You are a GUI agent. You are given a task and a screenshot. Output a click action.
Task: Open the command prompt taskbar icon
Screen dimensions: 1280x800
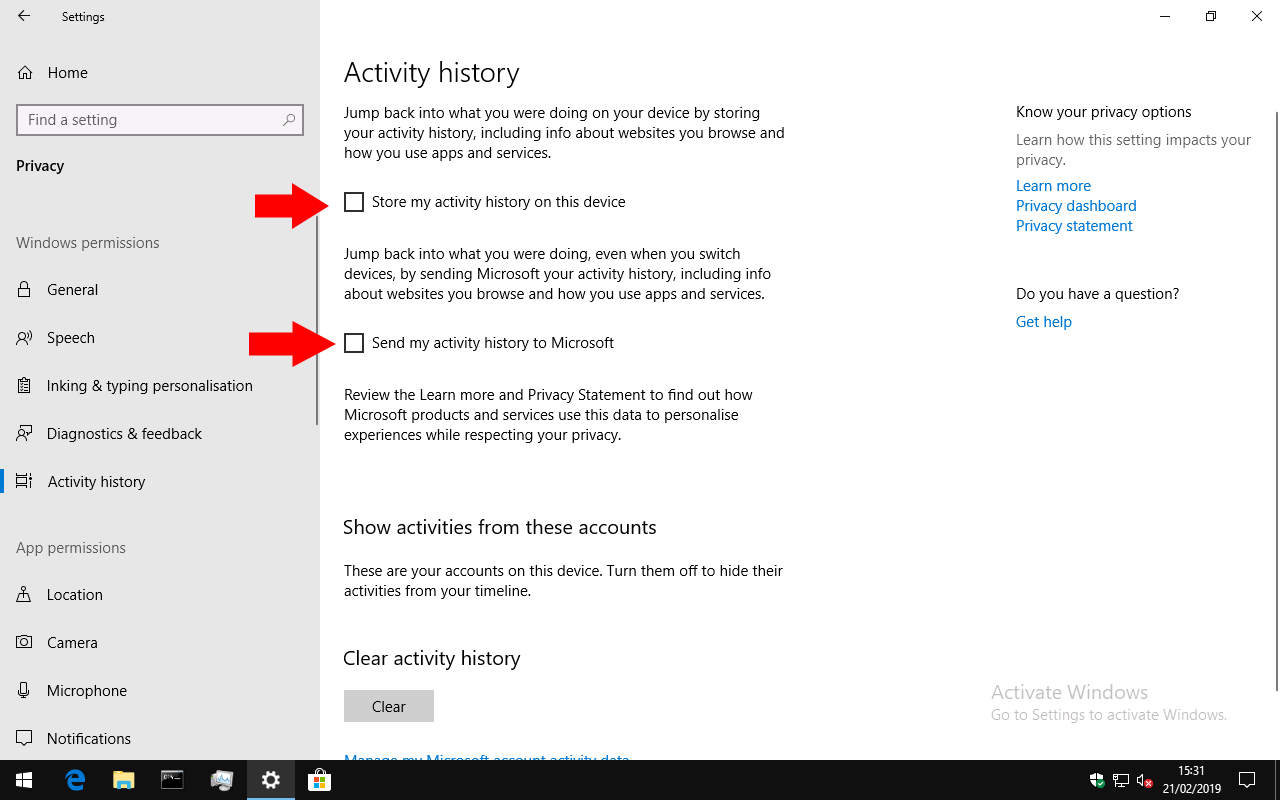173,780
